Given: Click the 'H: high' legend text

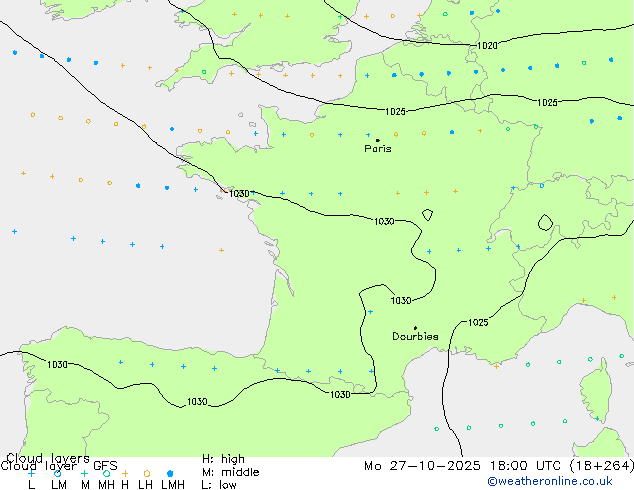Looking at the screenshot, I should point(223,459).
